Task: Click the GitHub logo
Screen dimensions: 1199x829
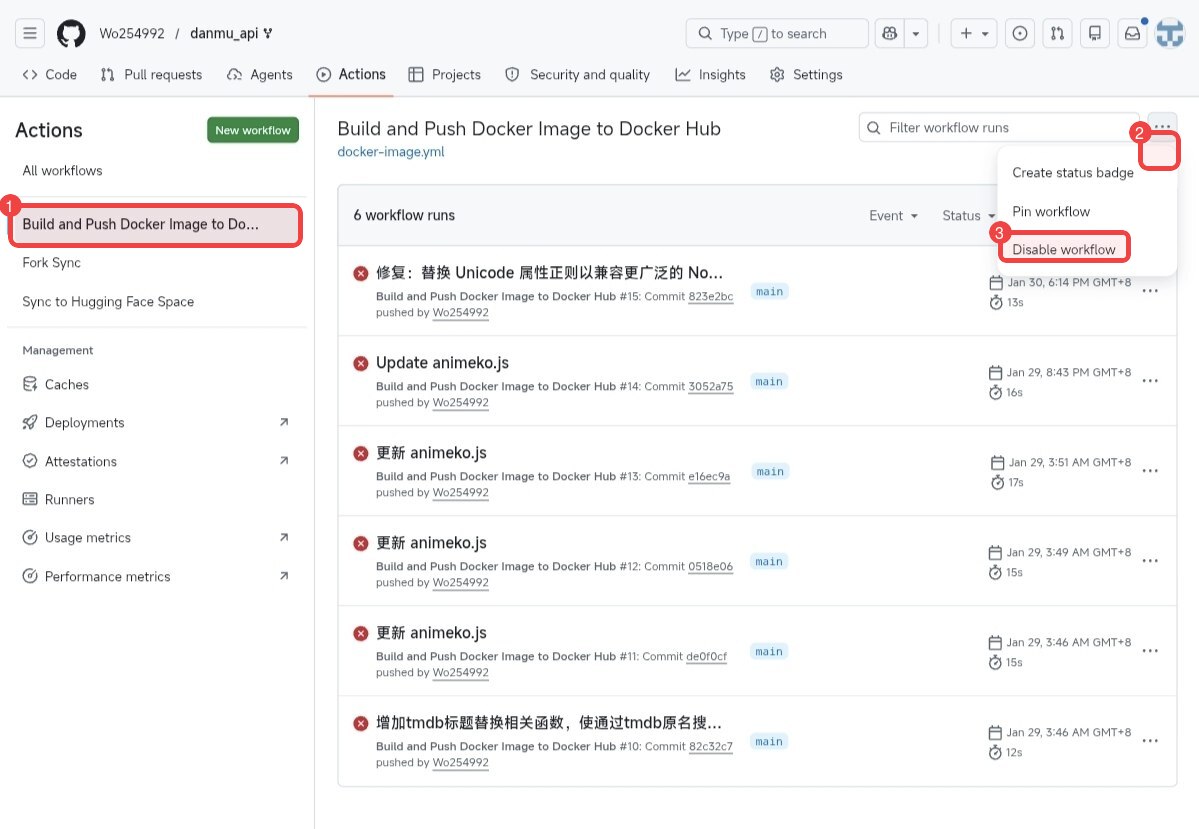Action: 71,33
